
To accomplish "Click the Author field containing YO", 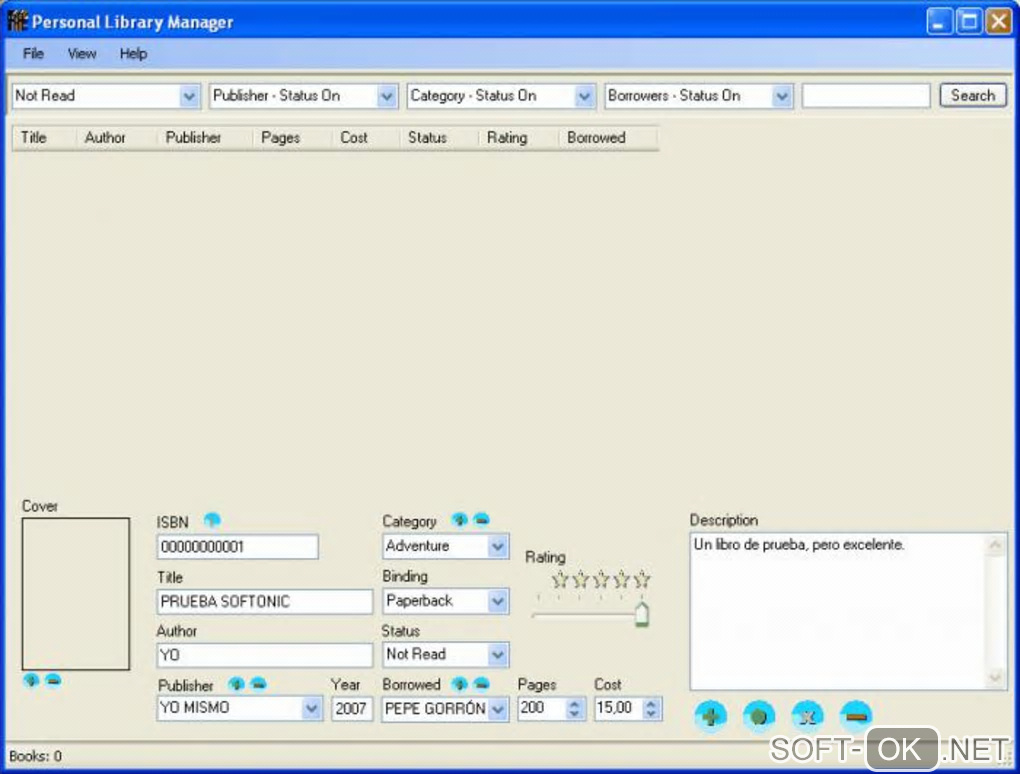I will coord(265,655).
